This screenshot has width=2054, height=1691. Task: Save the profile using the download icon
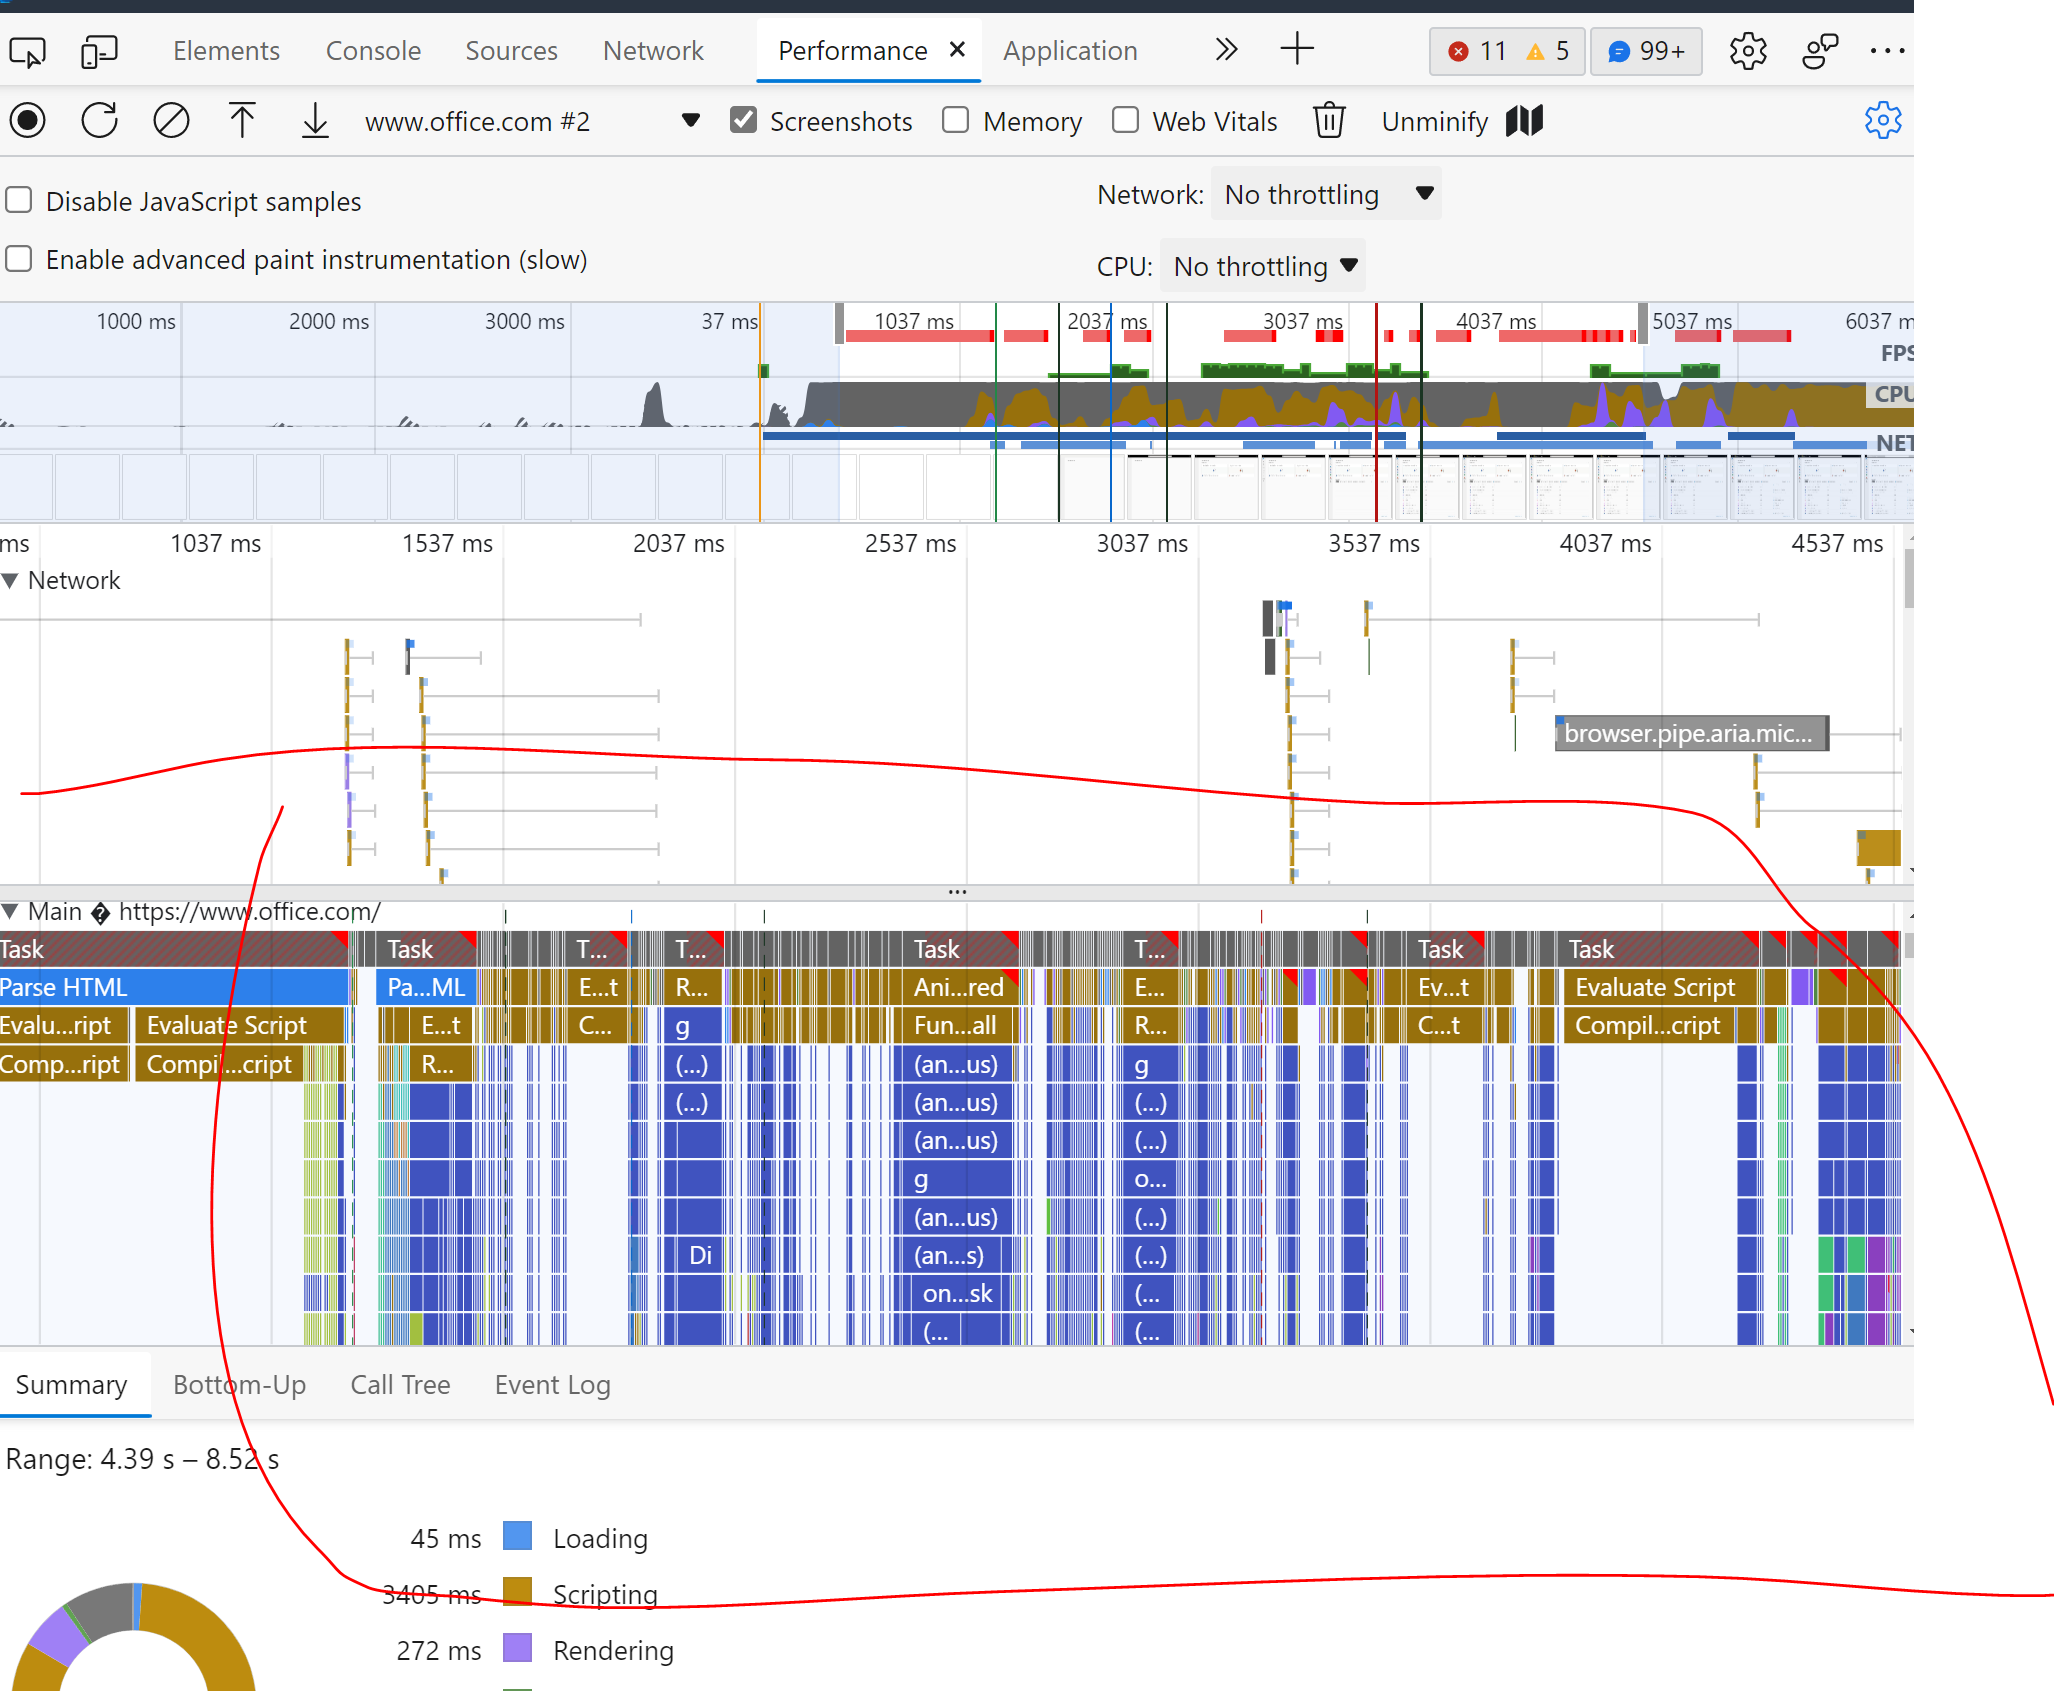point(314,120)
